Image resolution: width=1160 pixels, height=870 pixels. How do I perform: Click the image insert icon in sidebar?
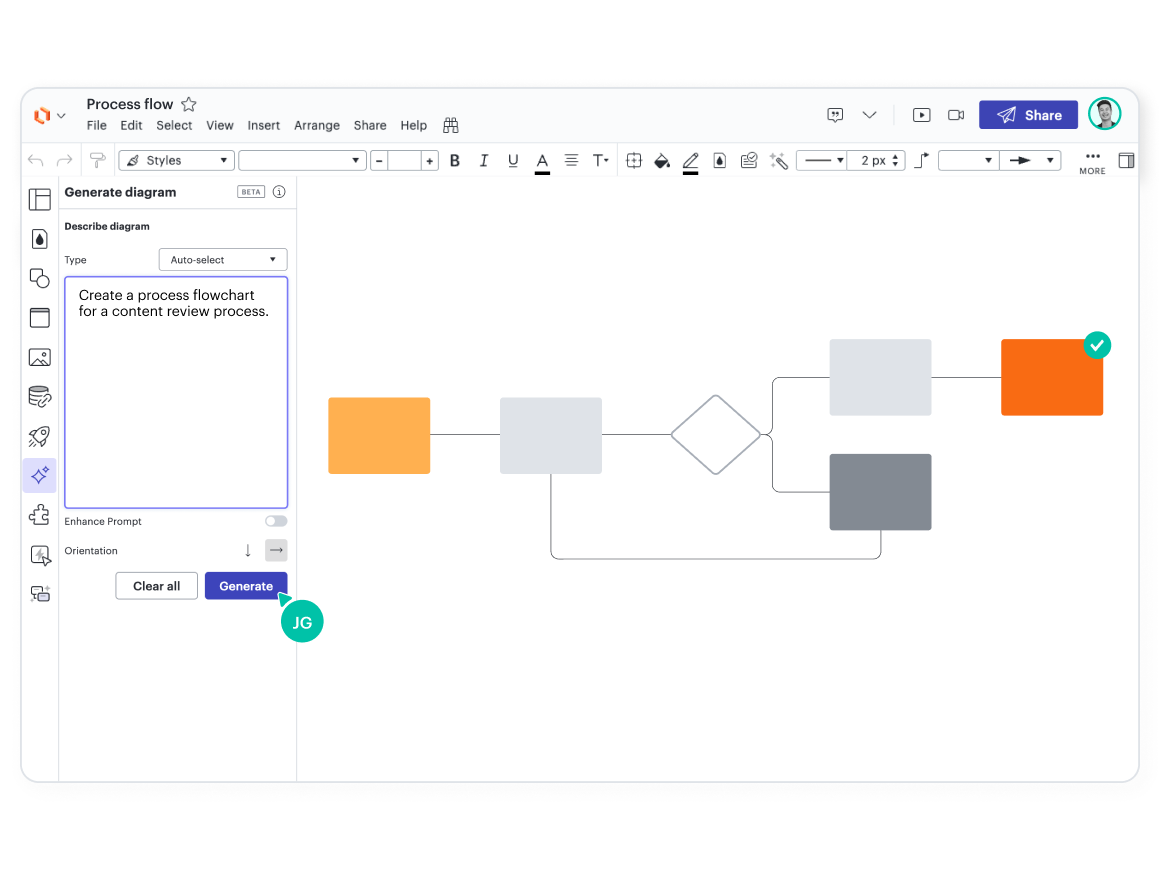pyautogui.click(x=39, y=356)
